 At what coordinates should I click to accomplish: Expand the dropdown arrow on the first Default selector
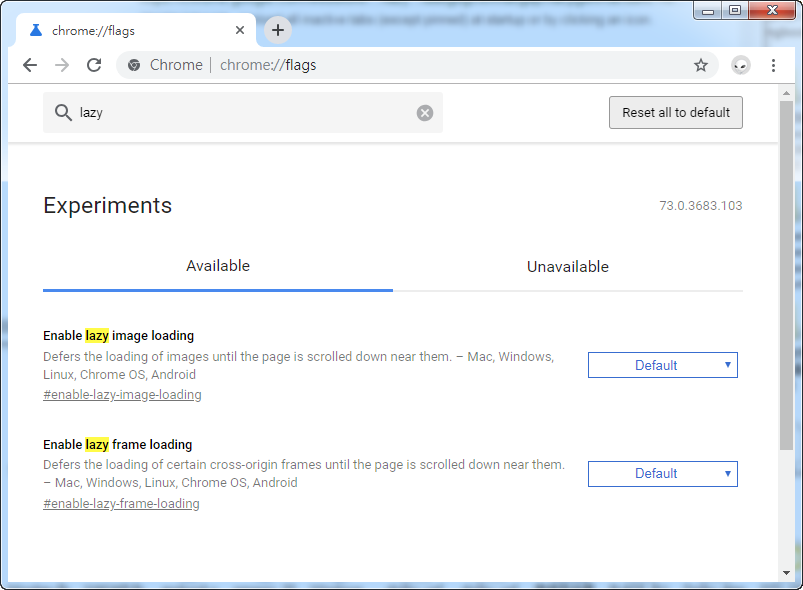(727, 364)
